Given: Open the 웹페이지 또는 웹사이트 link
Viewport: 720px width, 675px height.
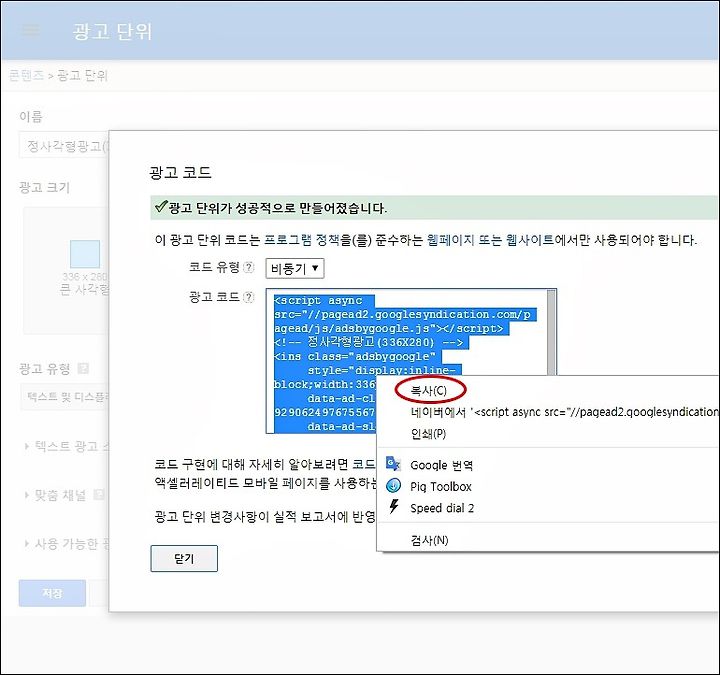Looking at the screenshot, I should 490,240.
